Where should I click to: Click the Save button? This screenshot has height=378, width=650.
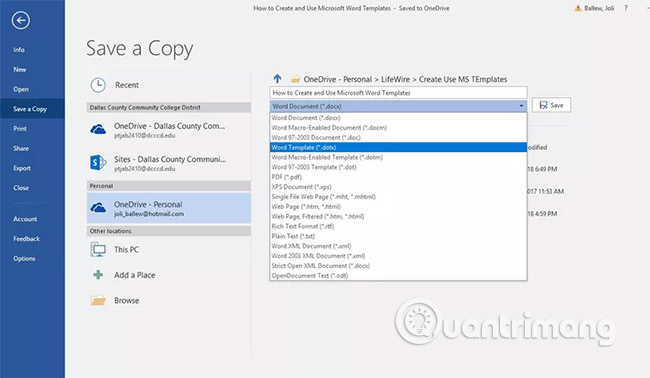pos(551,105)
